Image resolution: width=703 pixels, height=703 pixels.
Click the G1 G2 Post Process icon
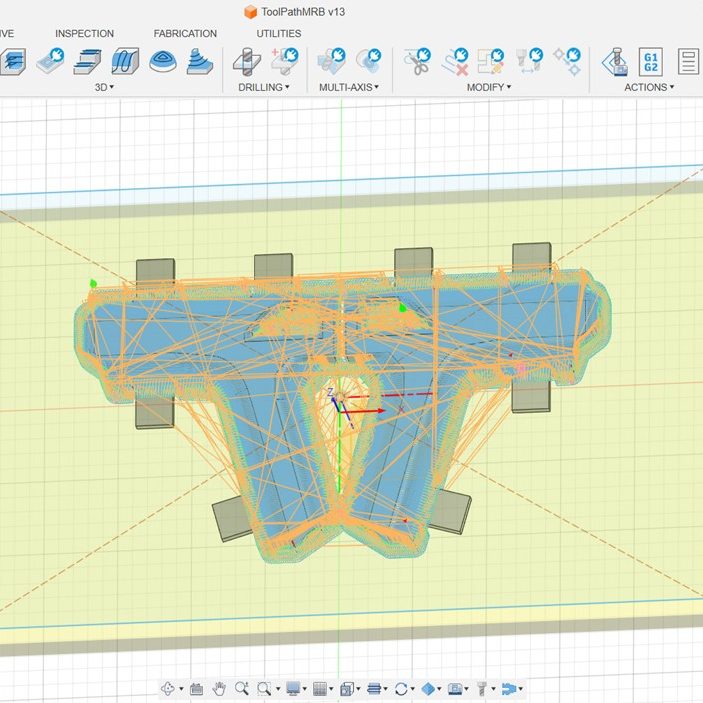click(x=650, y=62)
